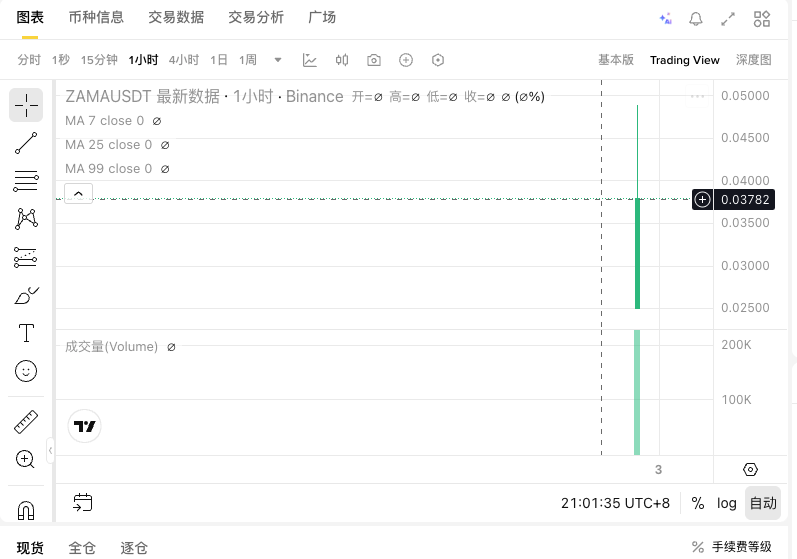Click plus button on 0.03782 price label
Image resolution: width=797 pixels, height=559 pixels.
click(702, 200)
